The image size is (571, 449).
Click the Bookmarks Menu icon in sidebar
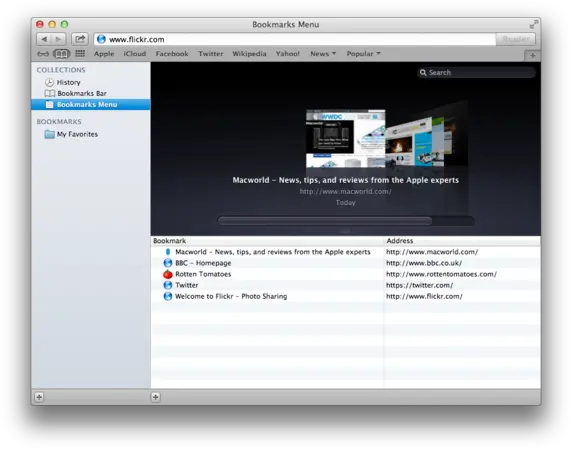click(50, 105)
